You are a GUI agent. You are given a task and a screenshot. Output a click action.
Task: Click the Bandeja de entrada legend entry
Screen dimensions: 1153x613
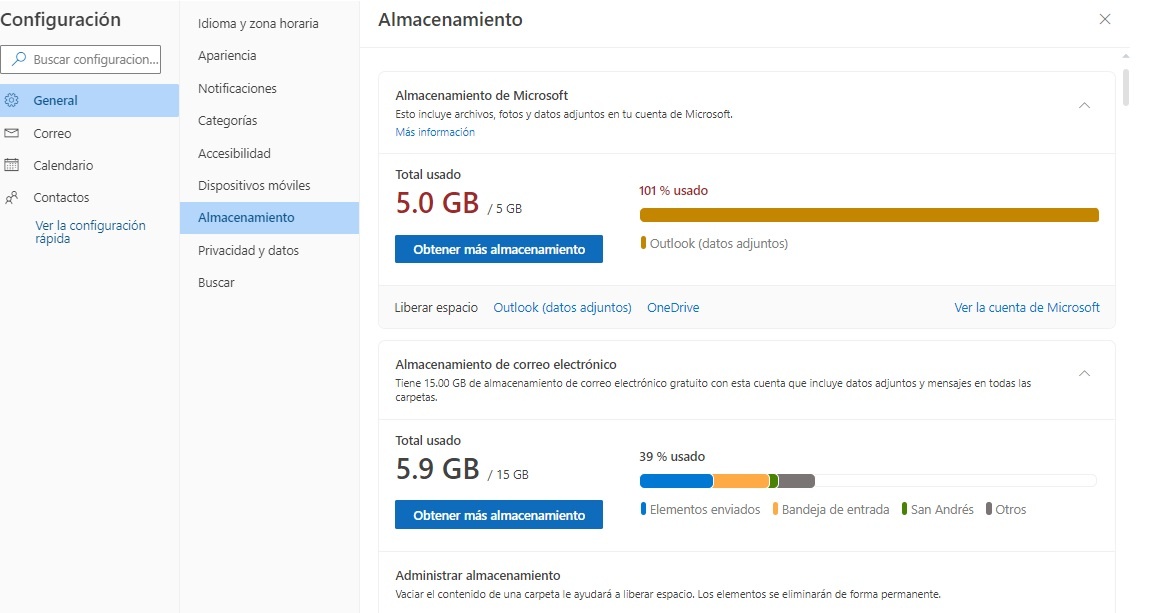point(830,509)
